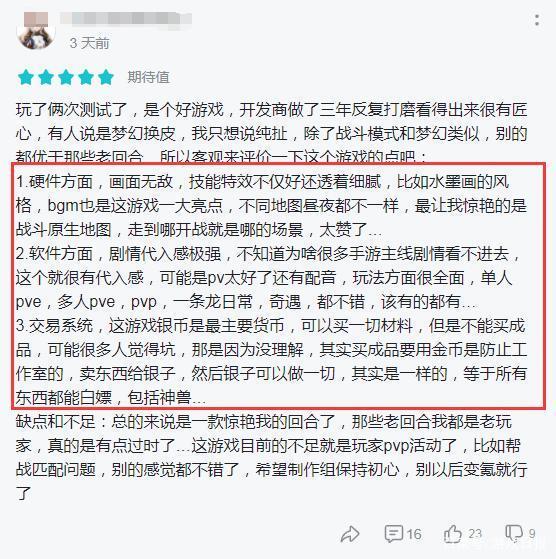Click the fifth rating star
The height and width of the screenshot is (559, 556).
(x=106, y=77)
